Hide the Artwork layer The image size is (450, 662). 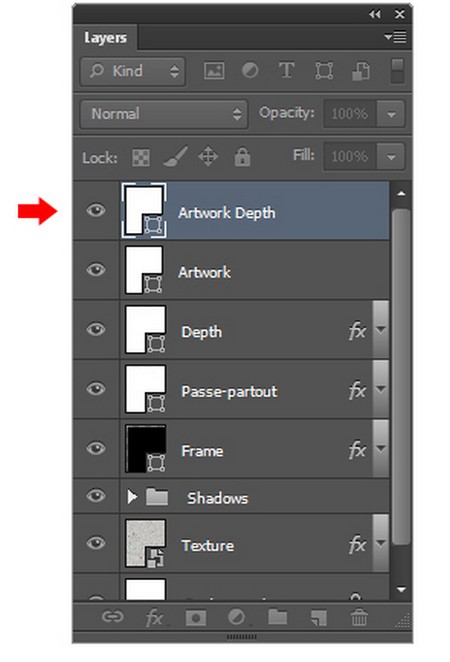[x=96, y=269]
